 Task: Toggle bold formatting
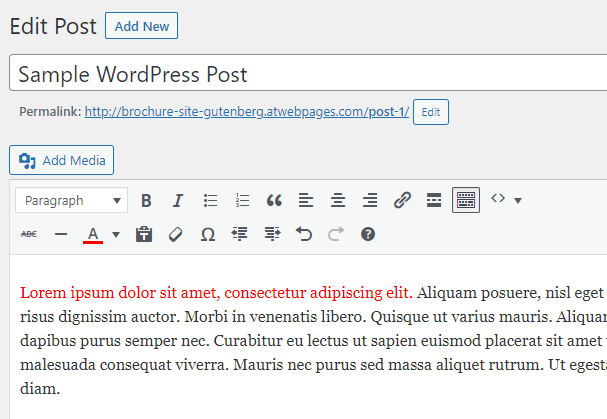coord(146,200)
